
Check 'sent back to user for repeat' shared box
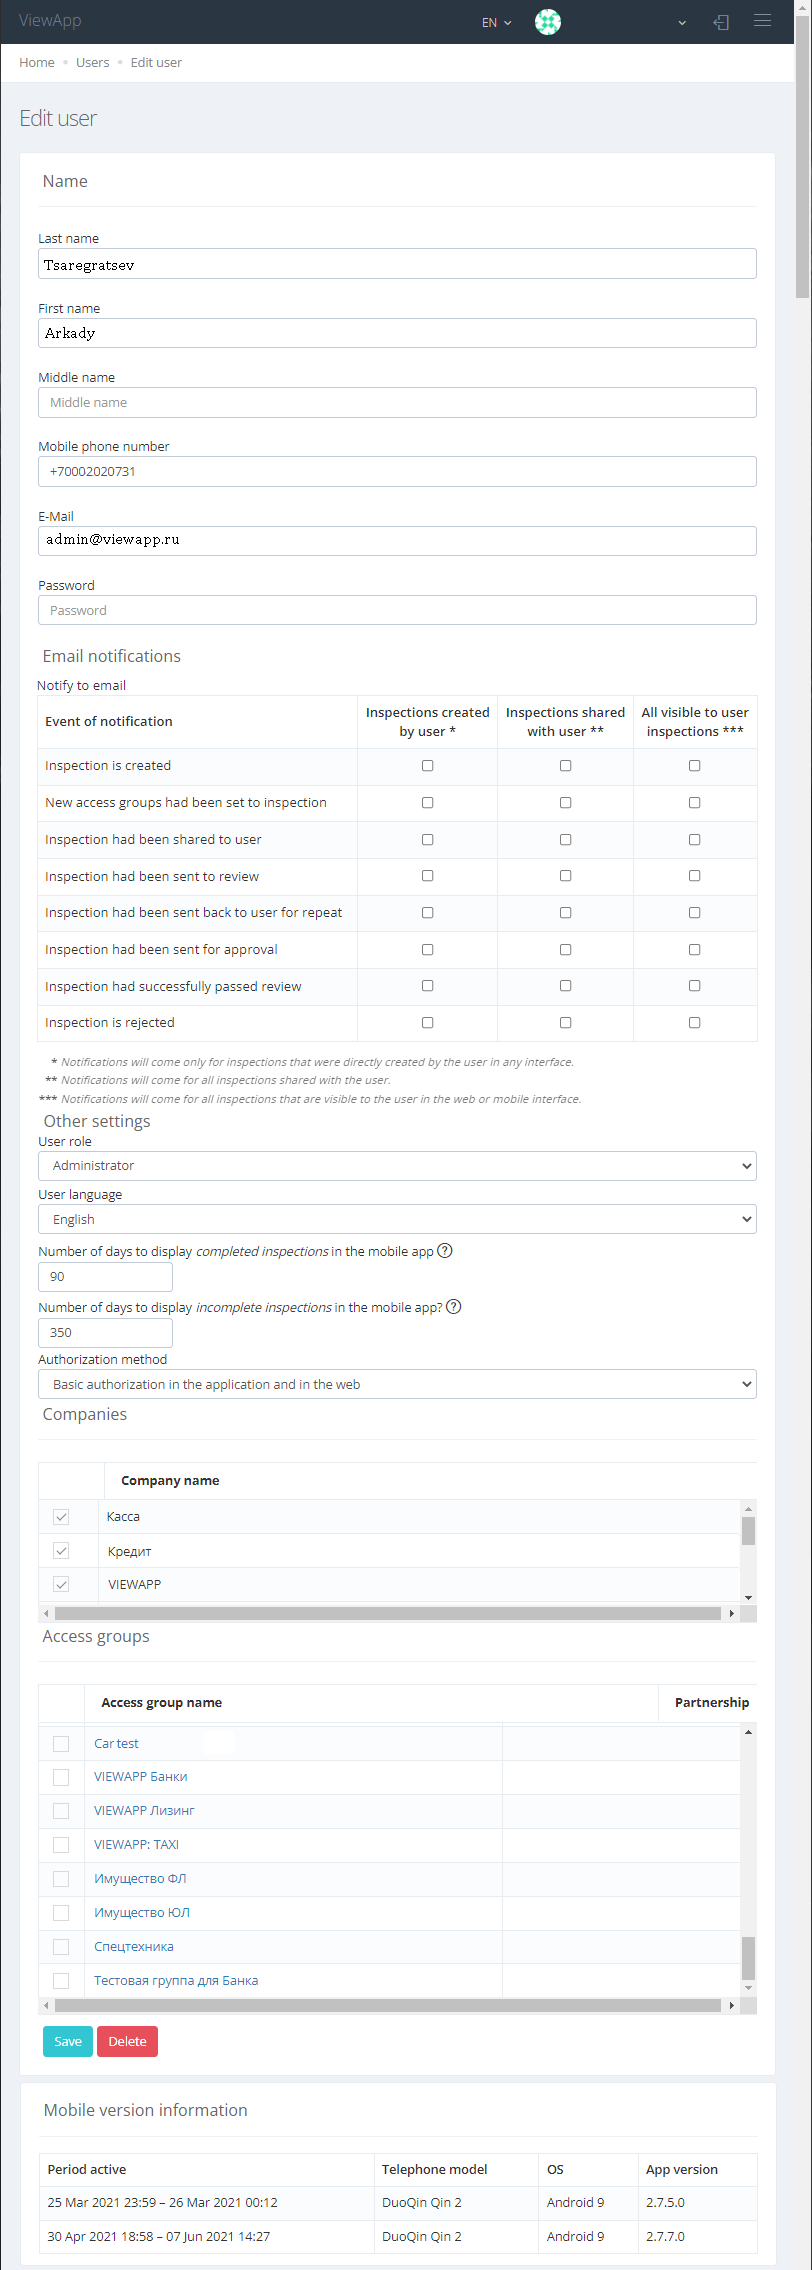565,913
